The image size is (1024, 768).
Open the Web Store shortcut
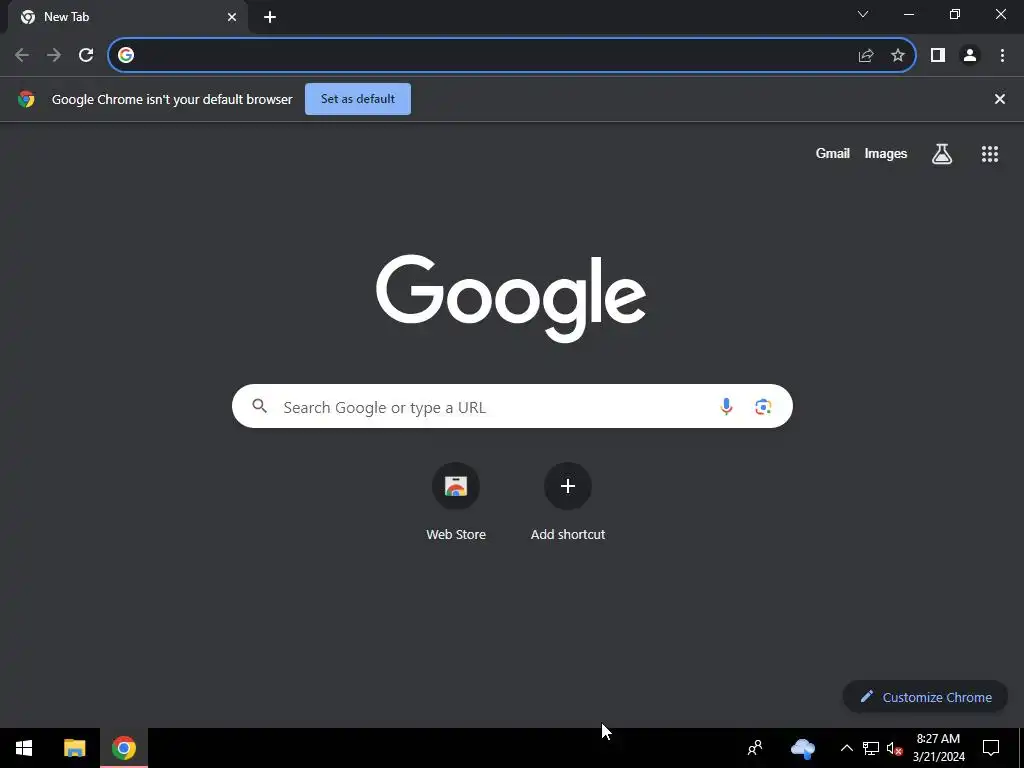click(x=456, y=502)
